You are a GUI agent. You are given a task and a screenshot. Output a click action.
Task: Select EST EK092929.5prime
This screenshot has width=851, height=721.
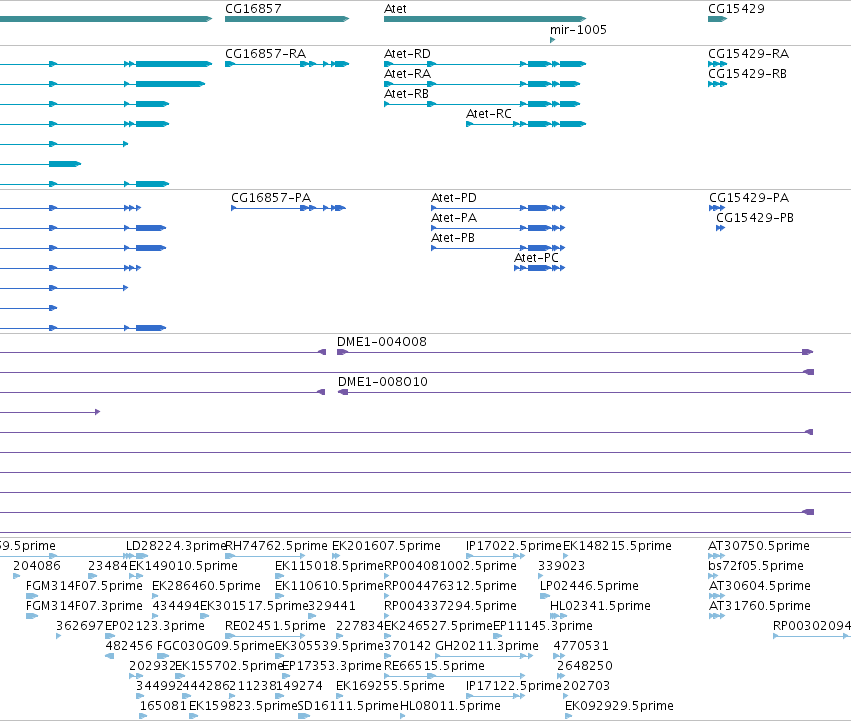pyautogui.click(x=619, y=706)
